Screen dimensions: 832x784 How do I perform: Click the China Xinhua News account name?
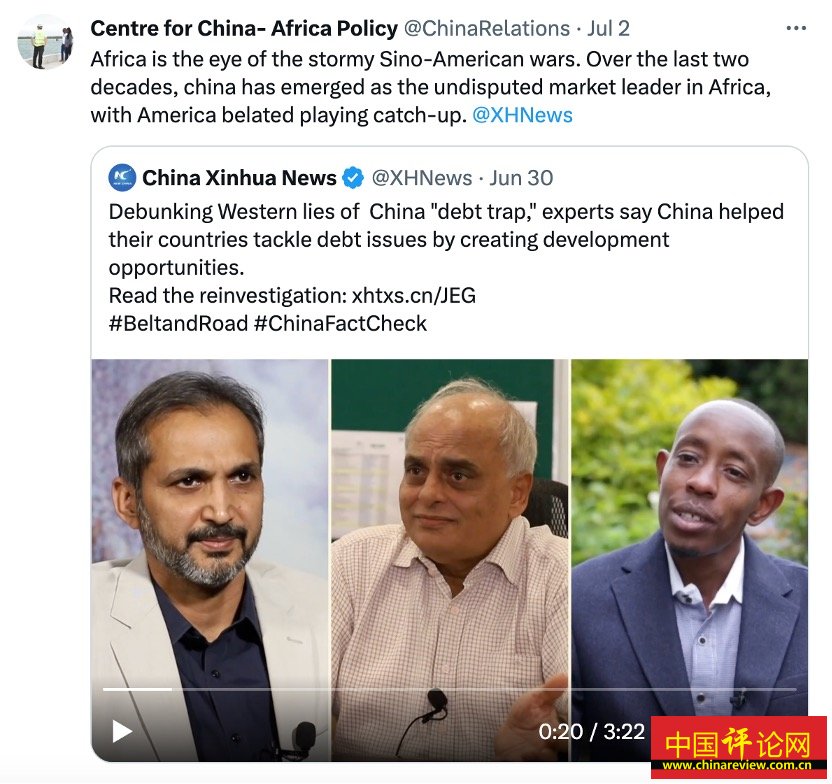pyautogui.click(x=239, y=178)
